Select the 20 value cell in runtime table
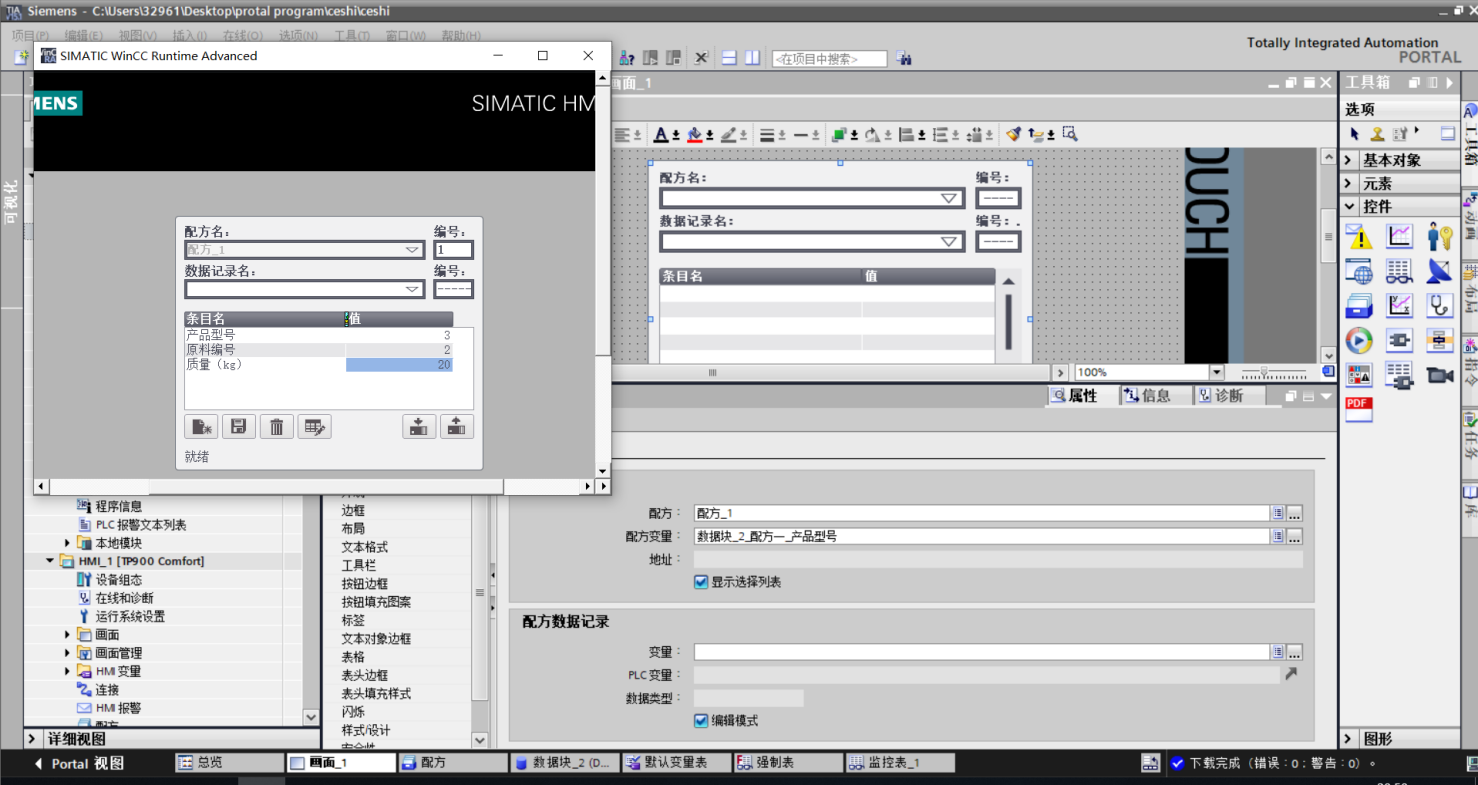 click(399, 365)
